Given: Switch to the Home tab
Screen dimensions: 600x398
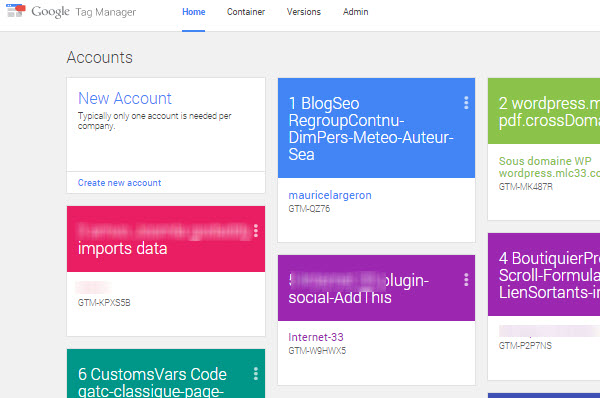Looking at the screenshot, I should click(x=194, y=12).
